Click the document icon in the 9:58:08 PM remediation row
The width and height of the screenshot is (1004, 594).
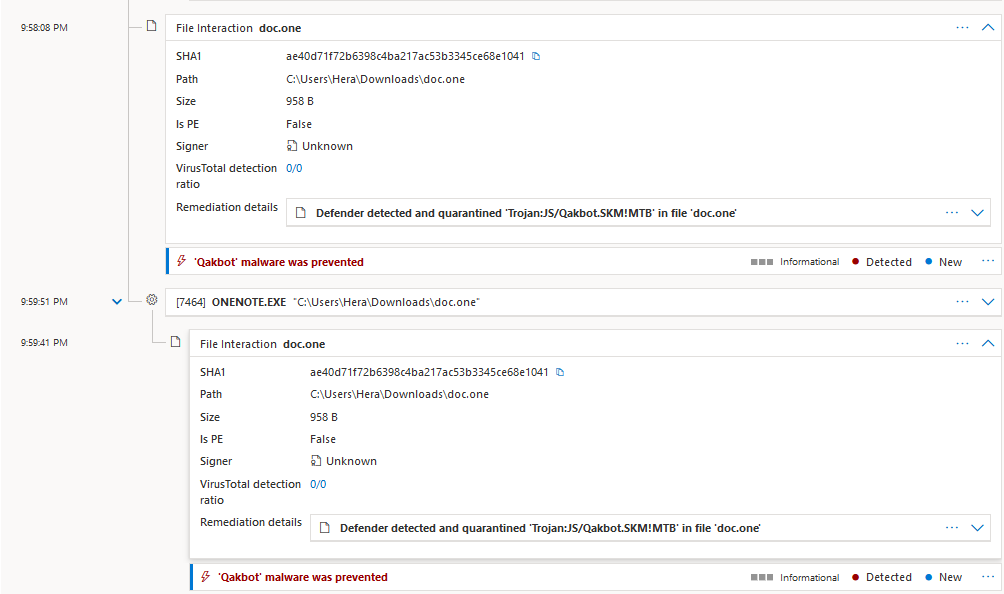coord(300,213)
